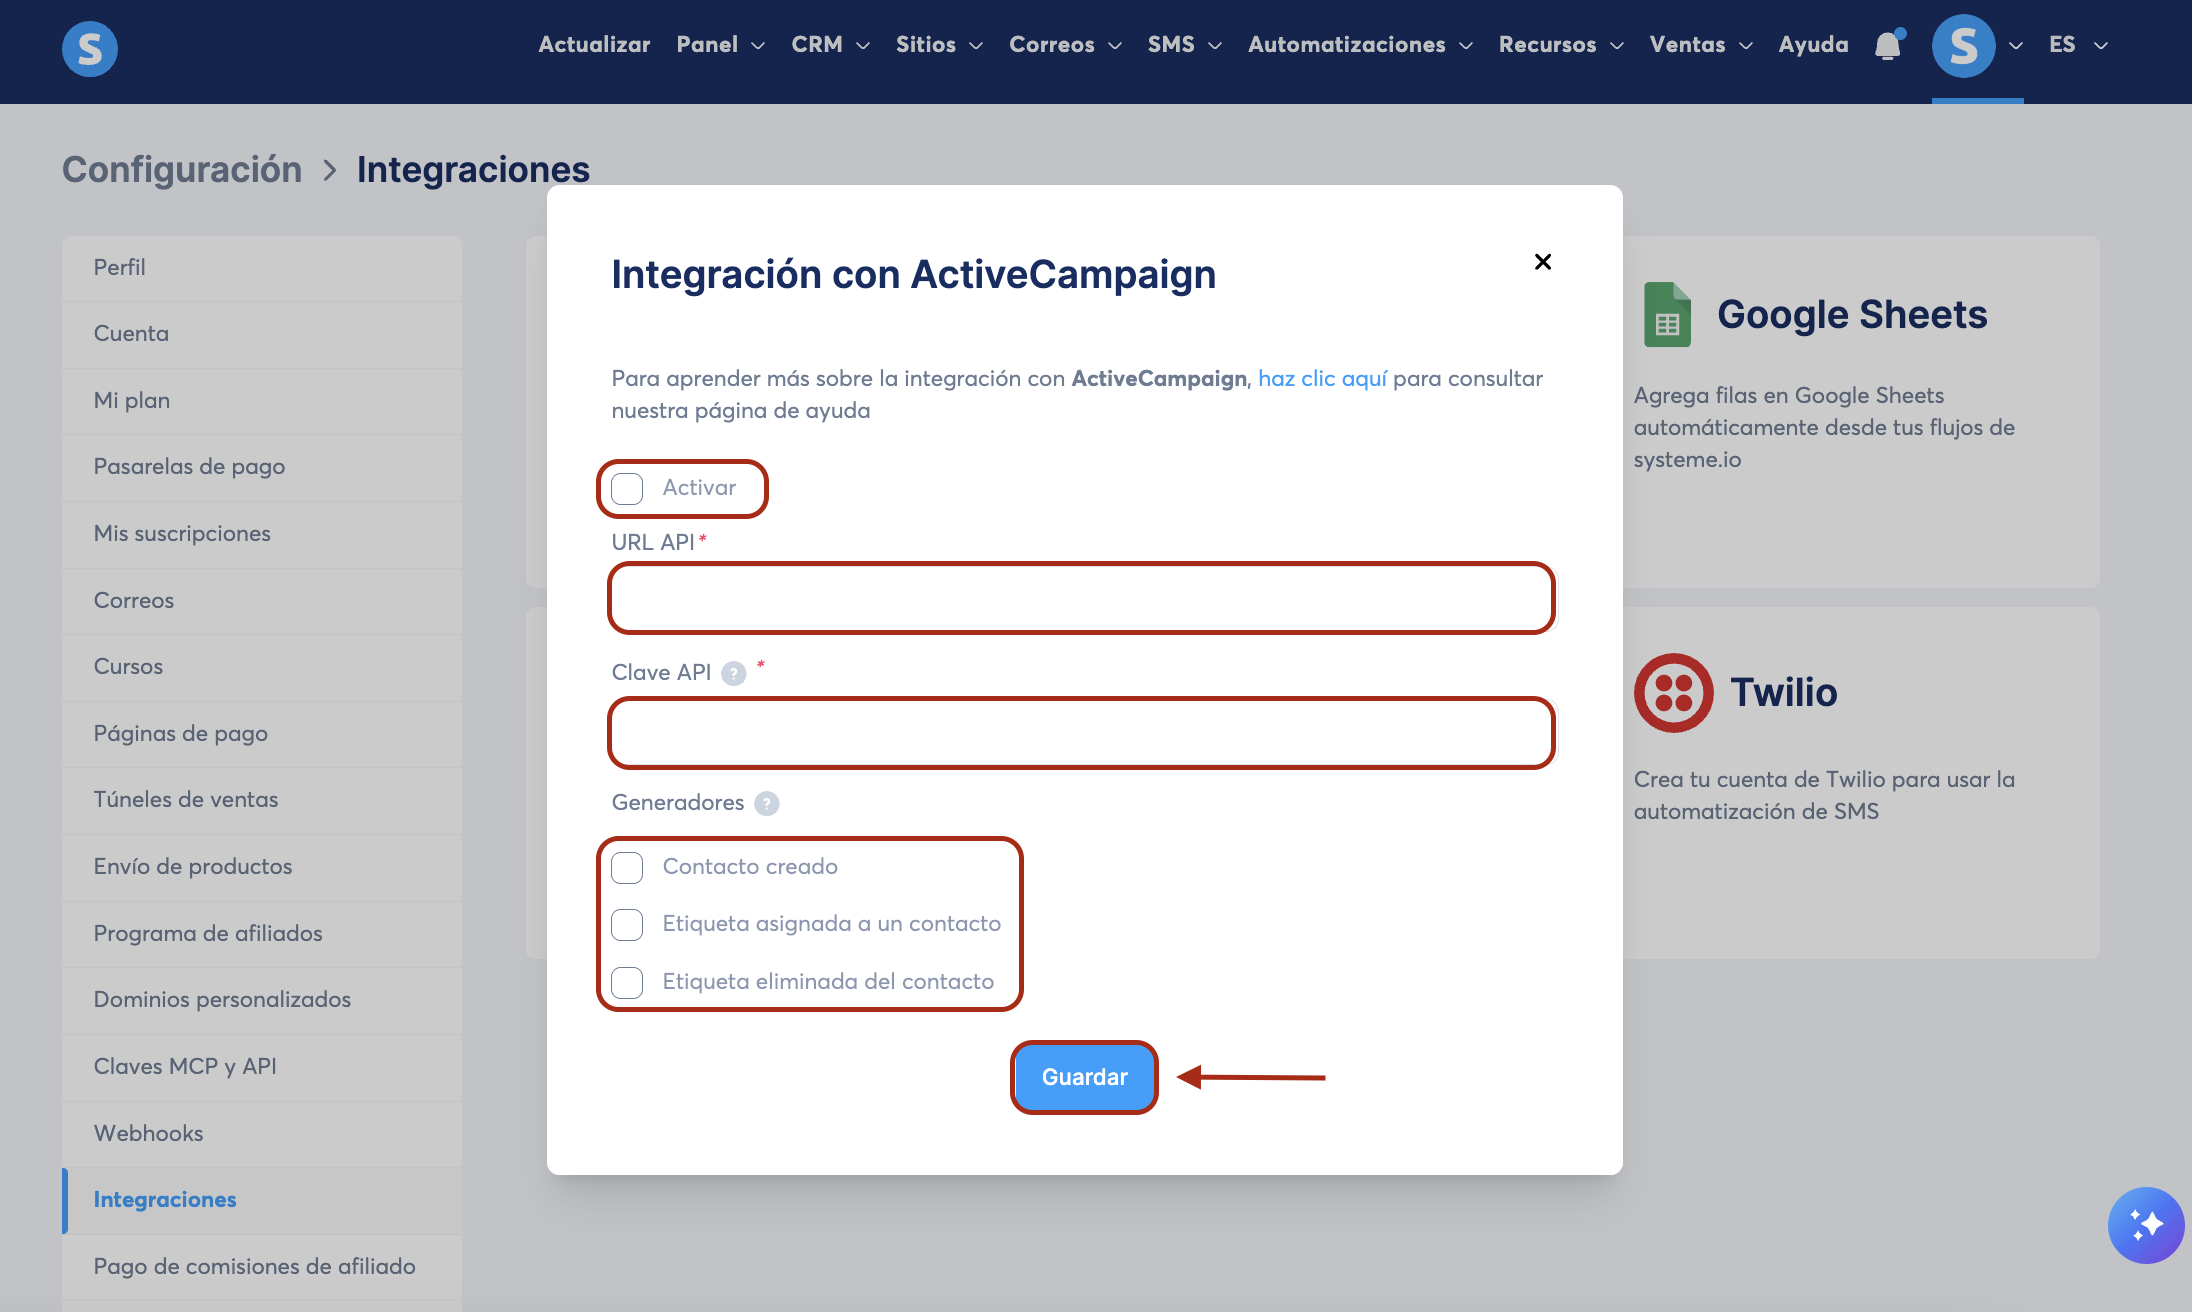
Task: Select Webhooks in sidebar
Action: [x=262, y=1134]
